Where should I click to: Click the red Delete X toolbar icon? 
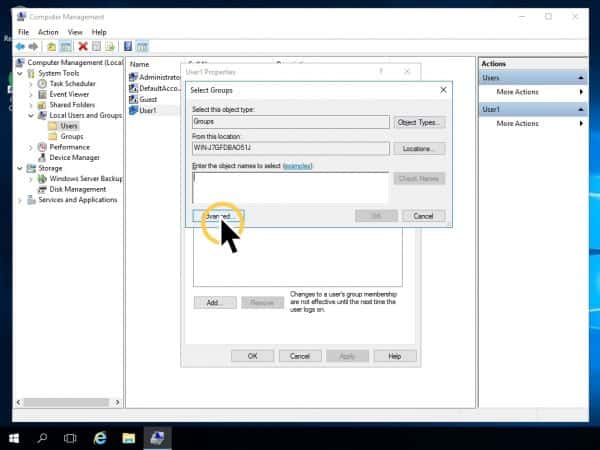tap(83, 46)
